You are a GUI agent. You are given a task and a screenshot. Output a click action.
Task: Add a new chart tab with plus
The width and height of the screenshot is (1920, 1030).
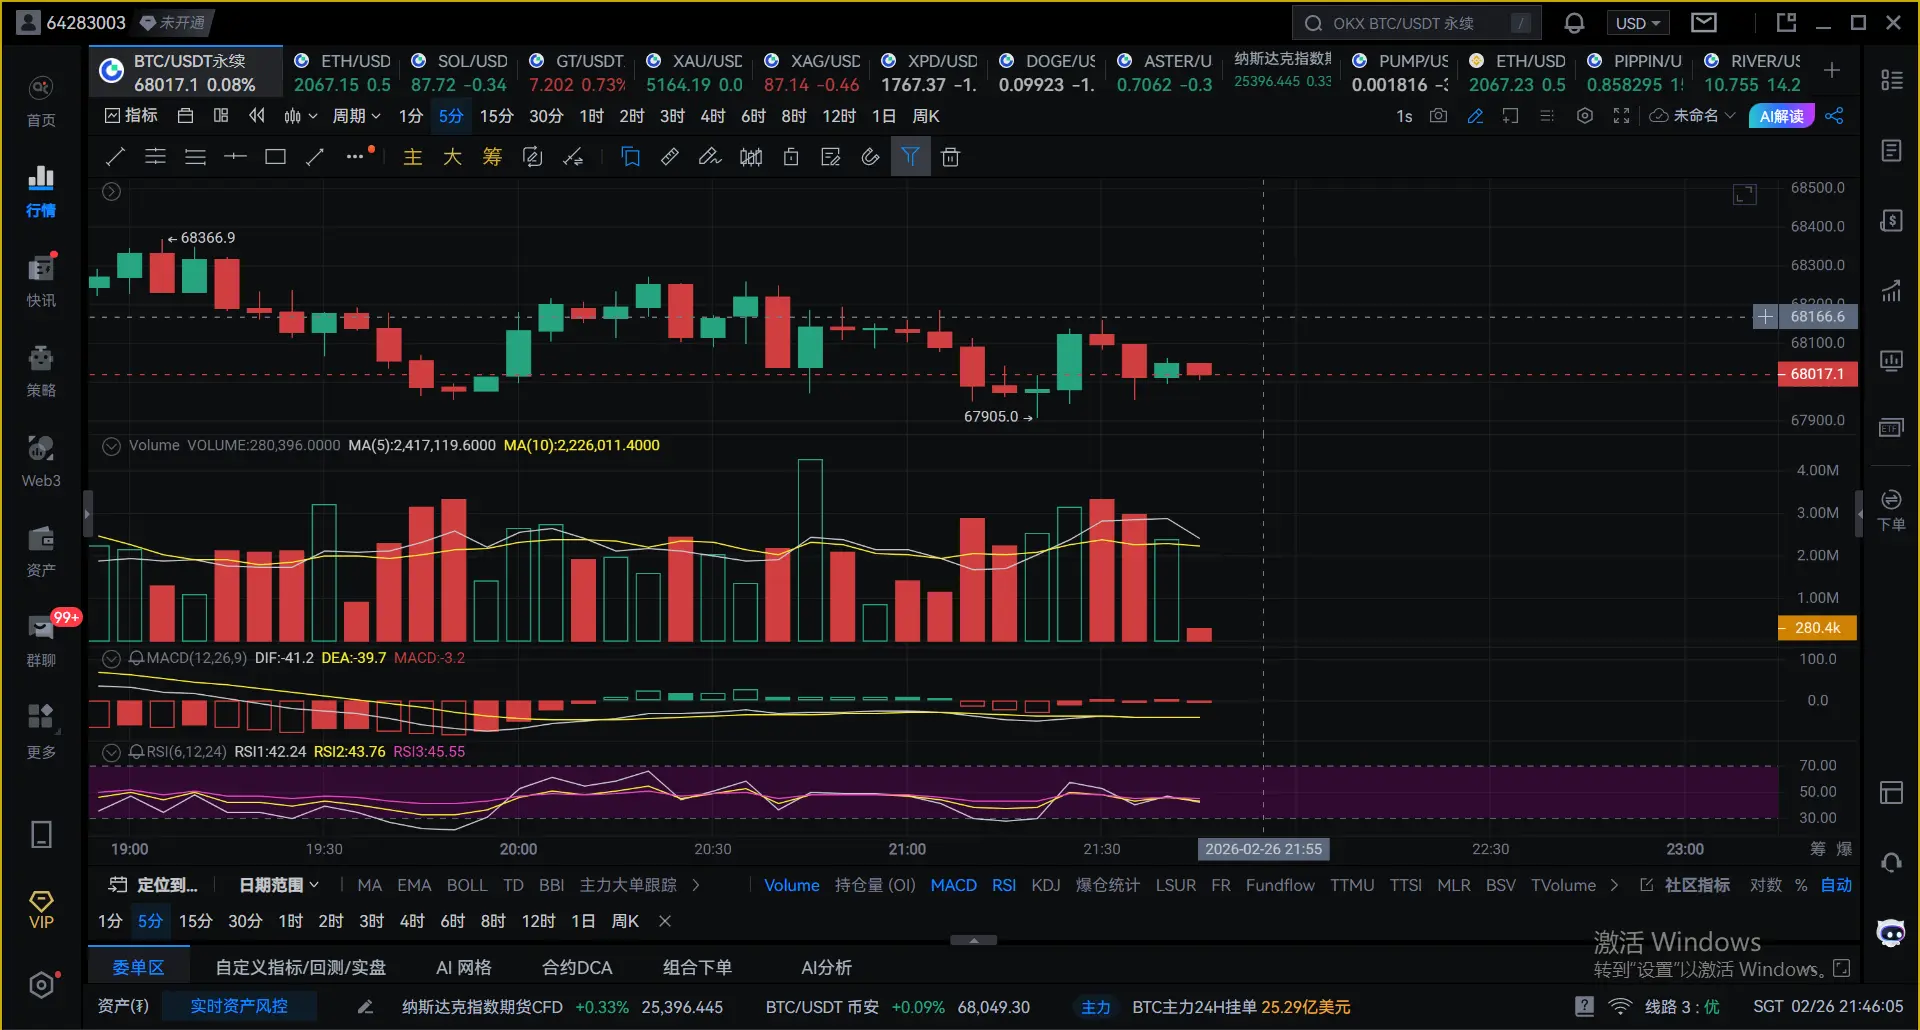pyautogui.click(x=1832, y=70)
